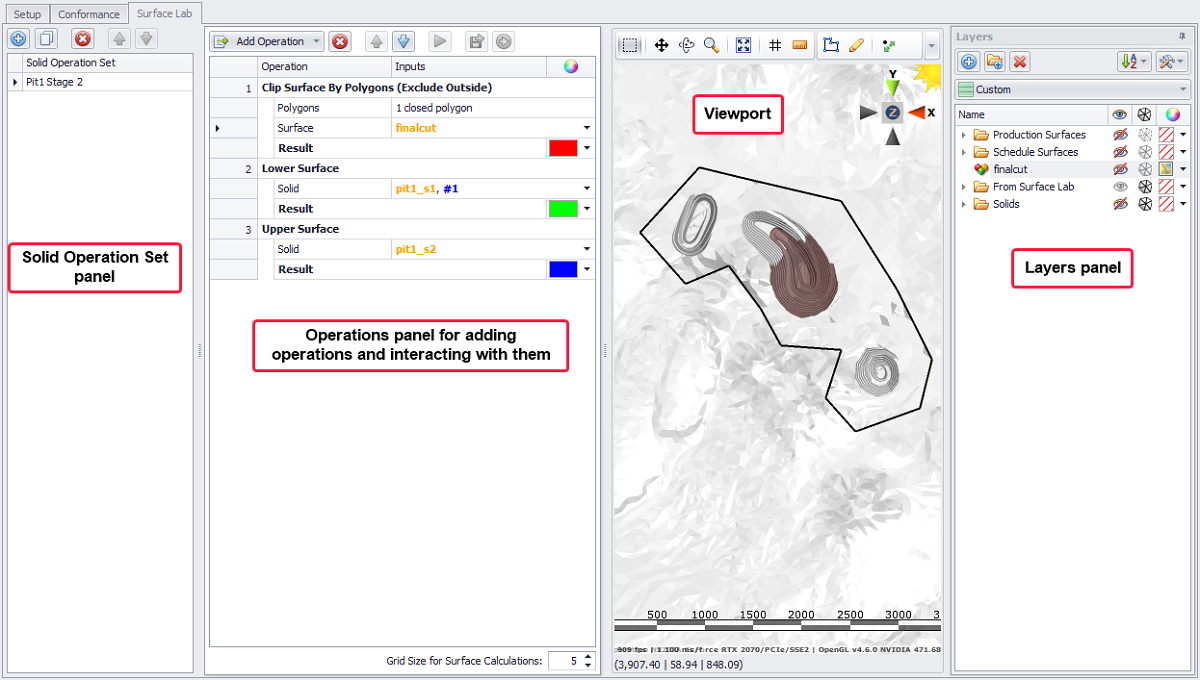
Task: Select the magnifier zoom tool
Action: click(711, 45)
